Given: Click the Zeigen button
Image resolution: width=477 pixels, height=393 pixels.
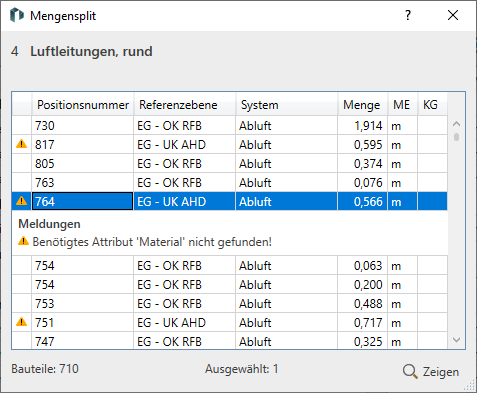Looking at the screenshot, I should (x=431, y=371).
